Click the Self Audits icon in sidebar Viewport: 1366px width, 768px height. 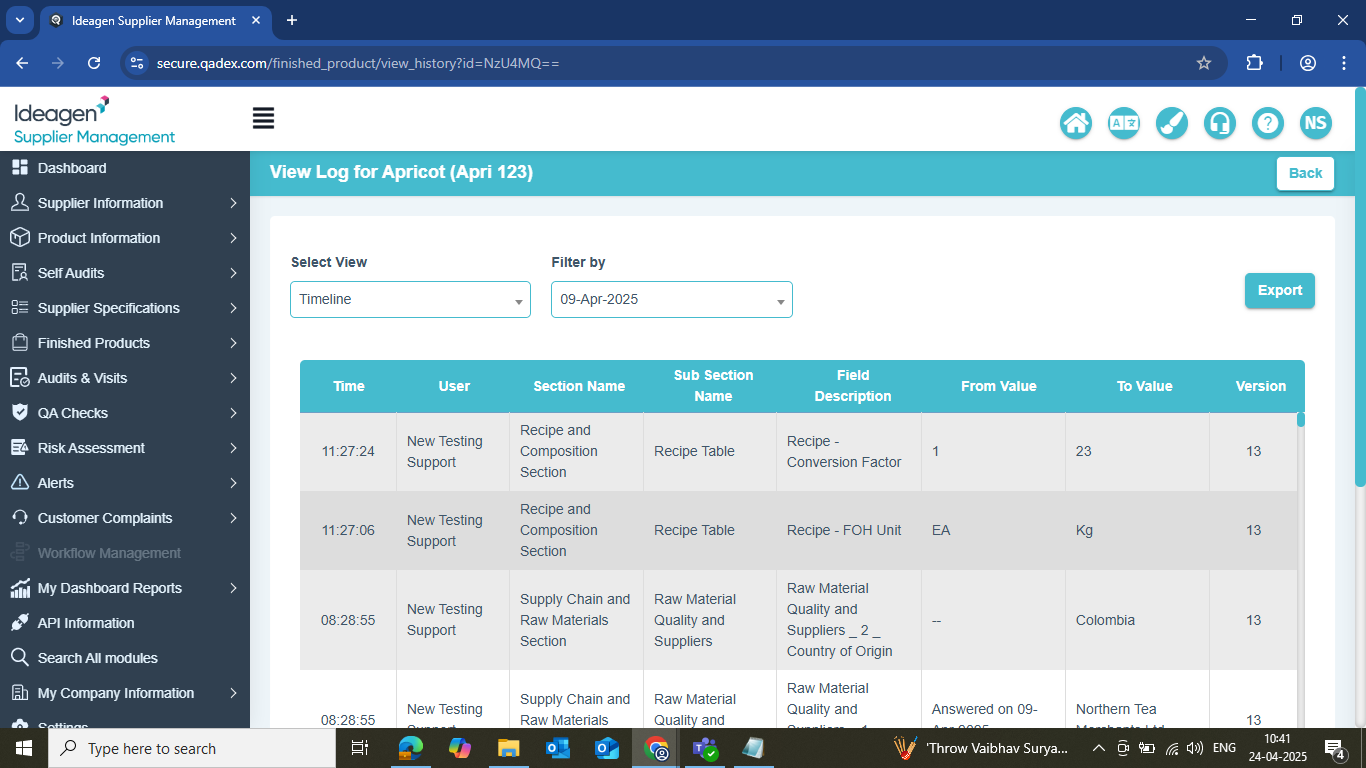(19, 273)
